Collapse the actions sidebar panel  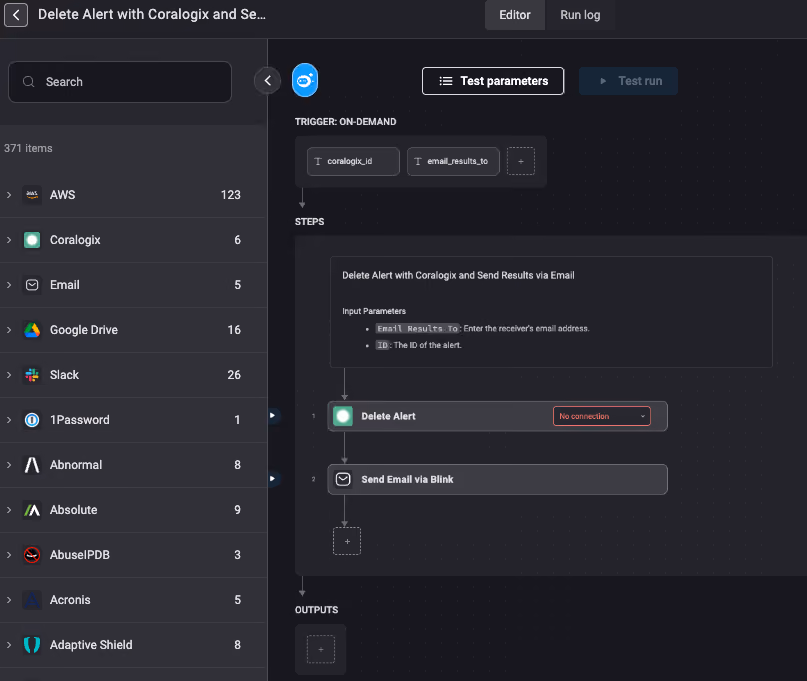coord(267,80)
